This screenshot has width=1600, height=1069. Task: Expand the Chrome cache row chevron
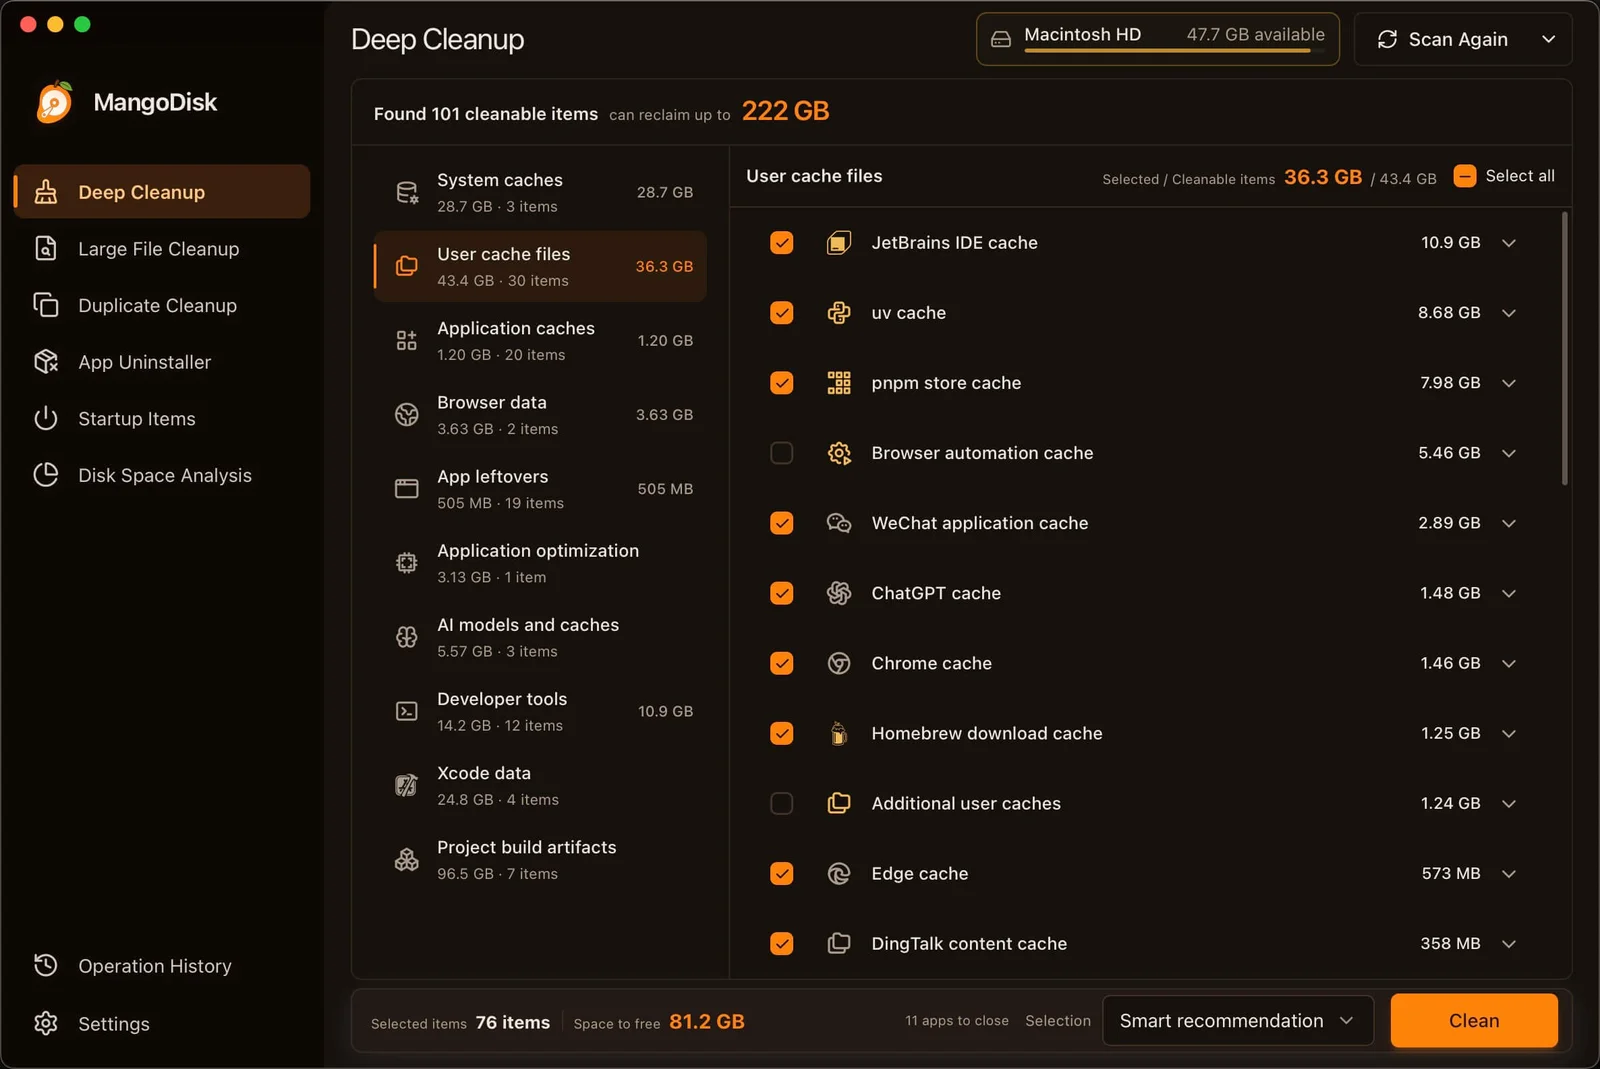pos(1509,663)
